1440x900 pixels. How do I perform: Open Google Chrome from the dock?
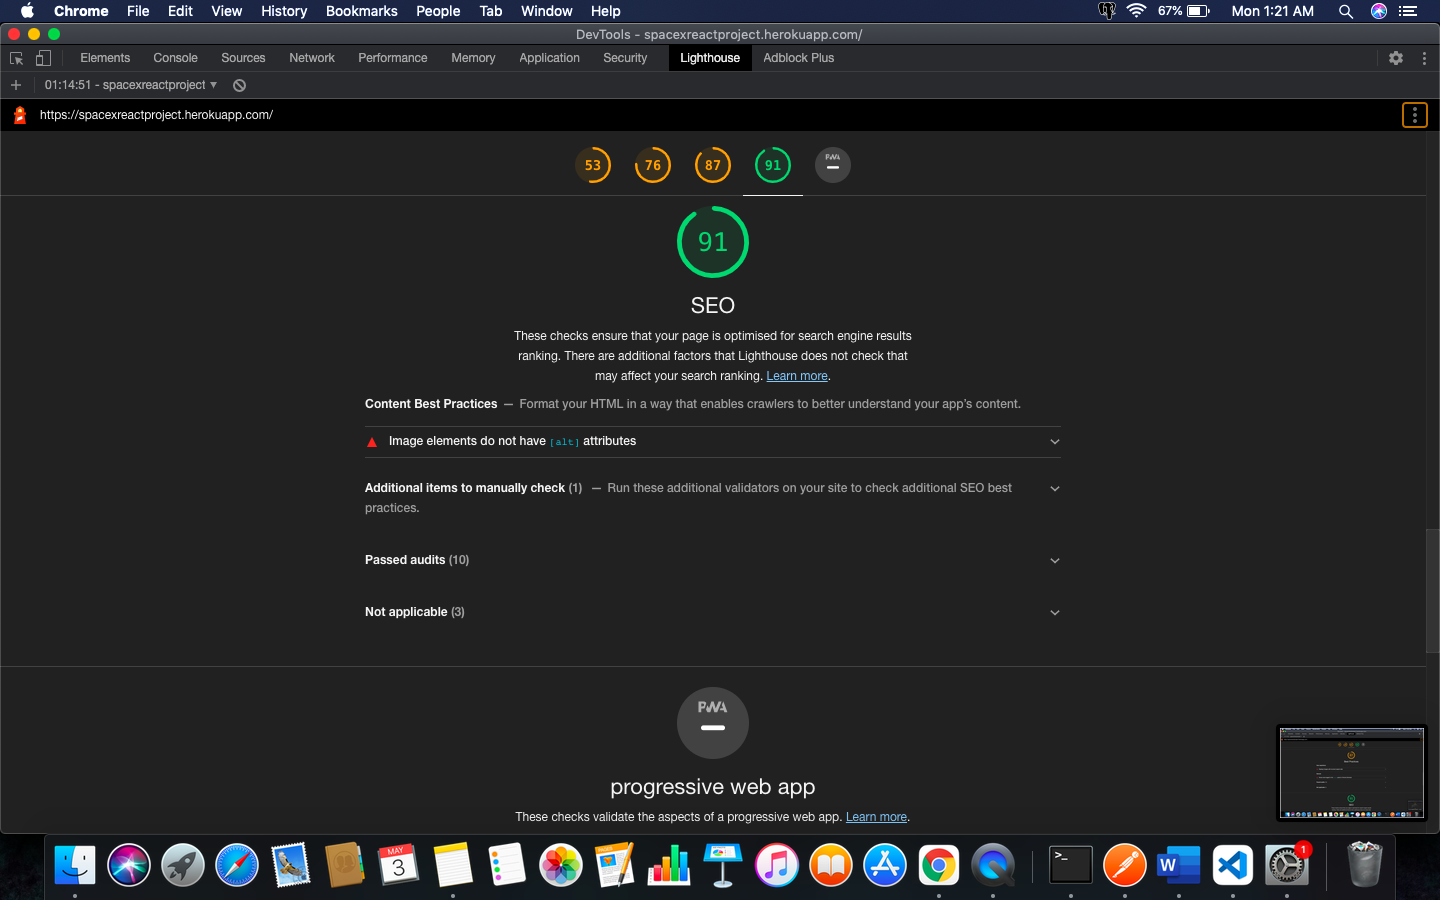(x=939, y=865)
